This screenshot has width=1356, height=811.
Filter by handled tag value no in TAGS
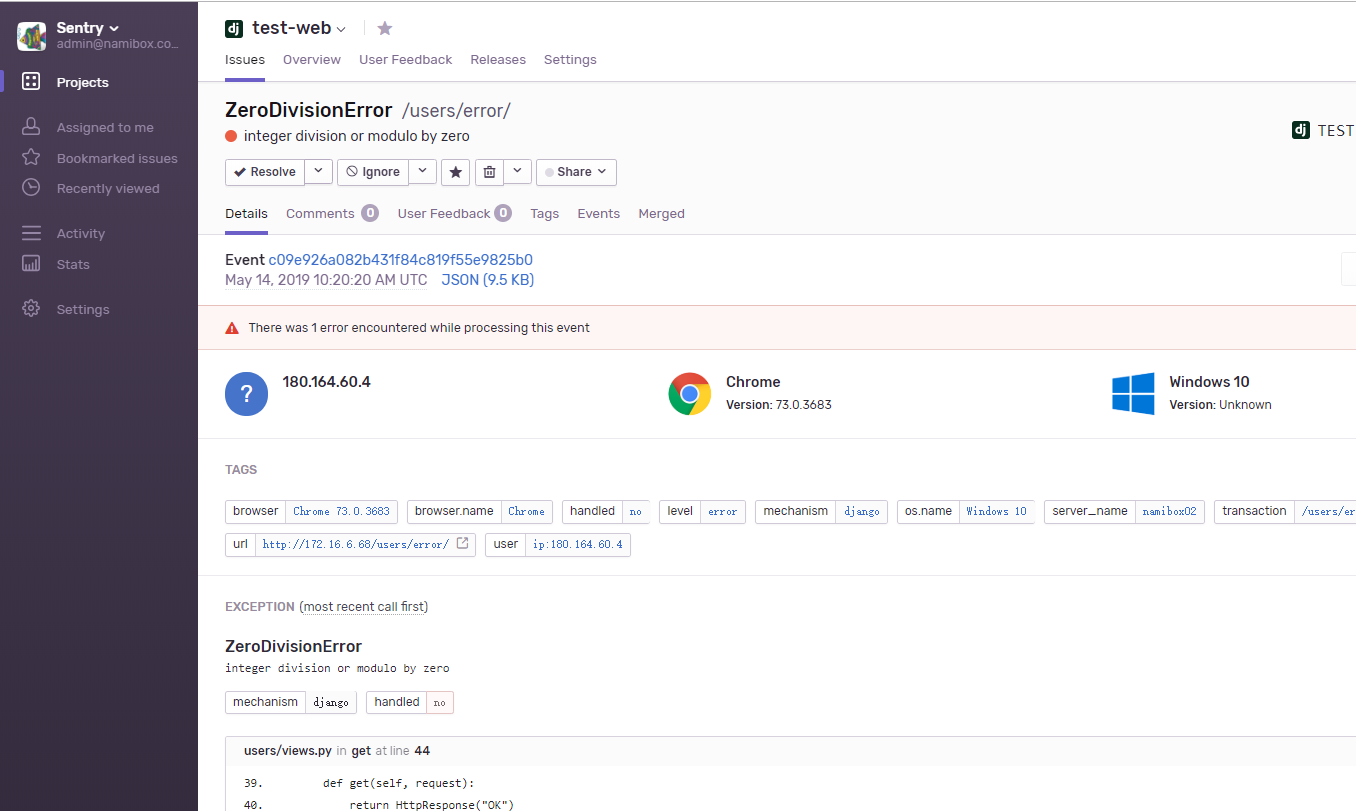coord(636,511)
